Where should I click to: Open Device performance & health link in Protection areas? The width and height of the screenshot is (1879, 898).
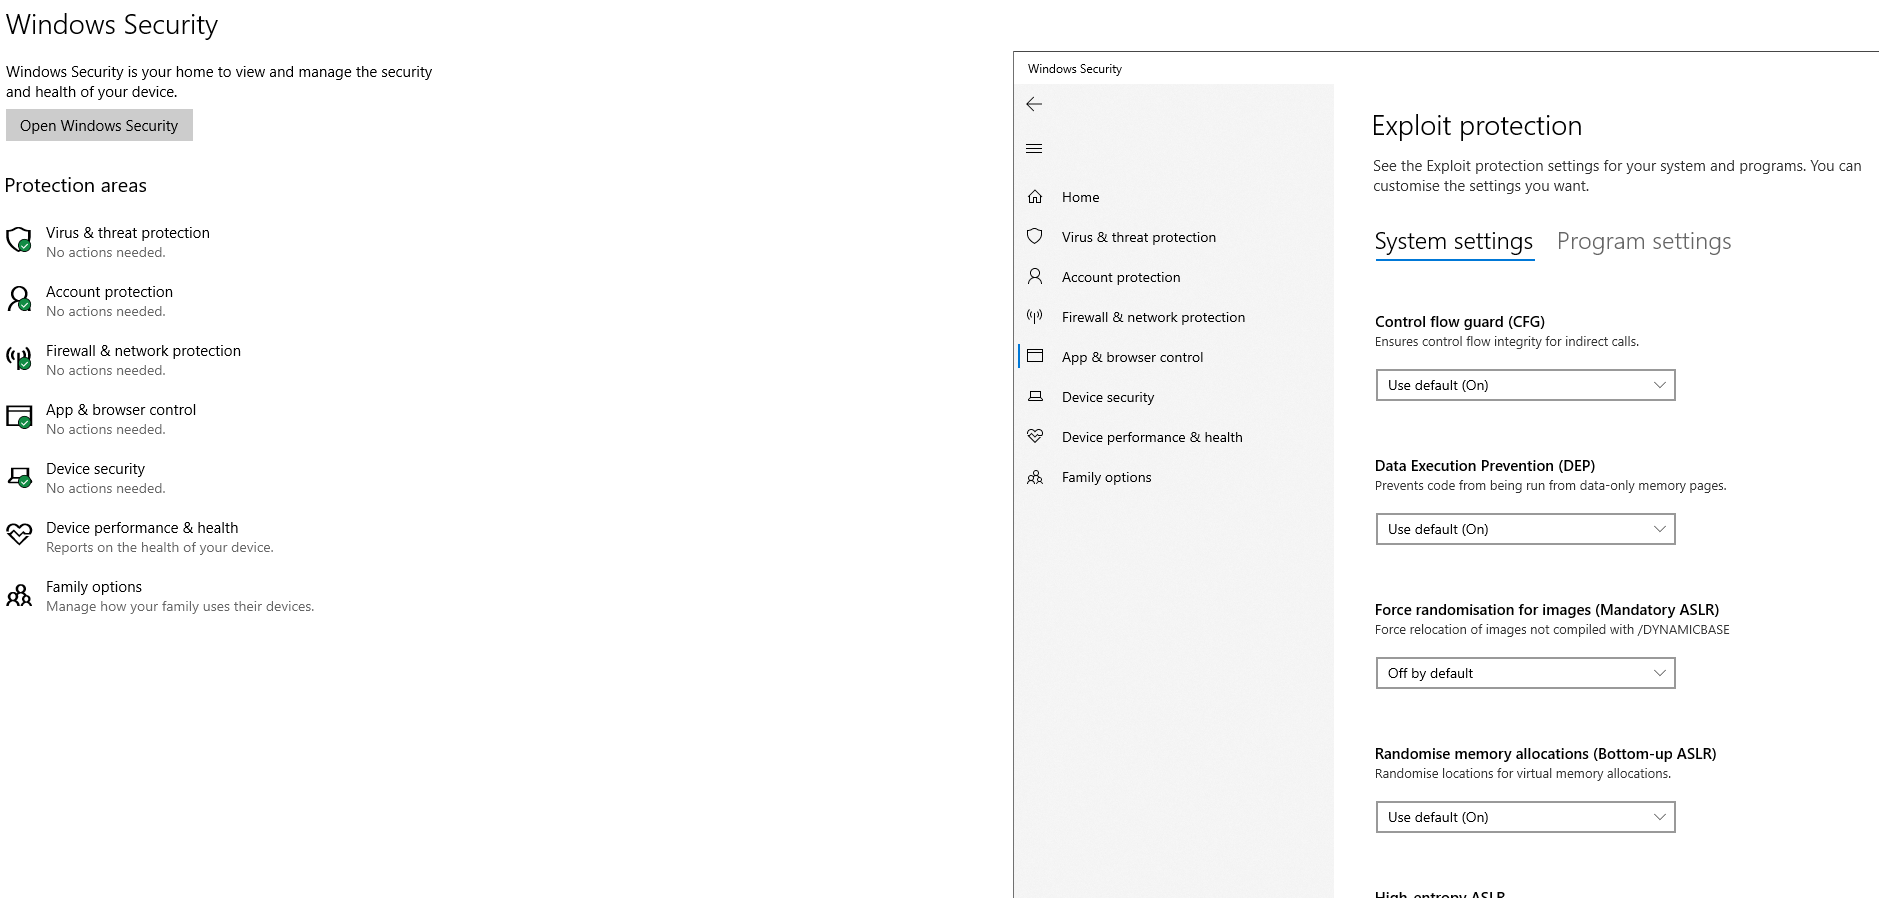pos(142,528)
